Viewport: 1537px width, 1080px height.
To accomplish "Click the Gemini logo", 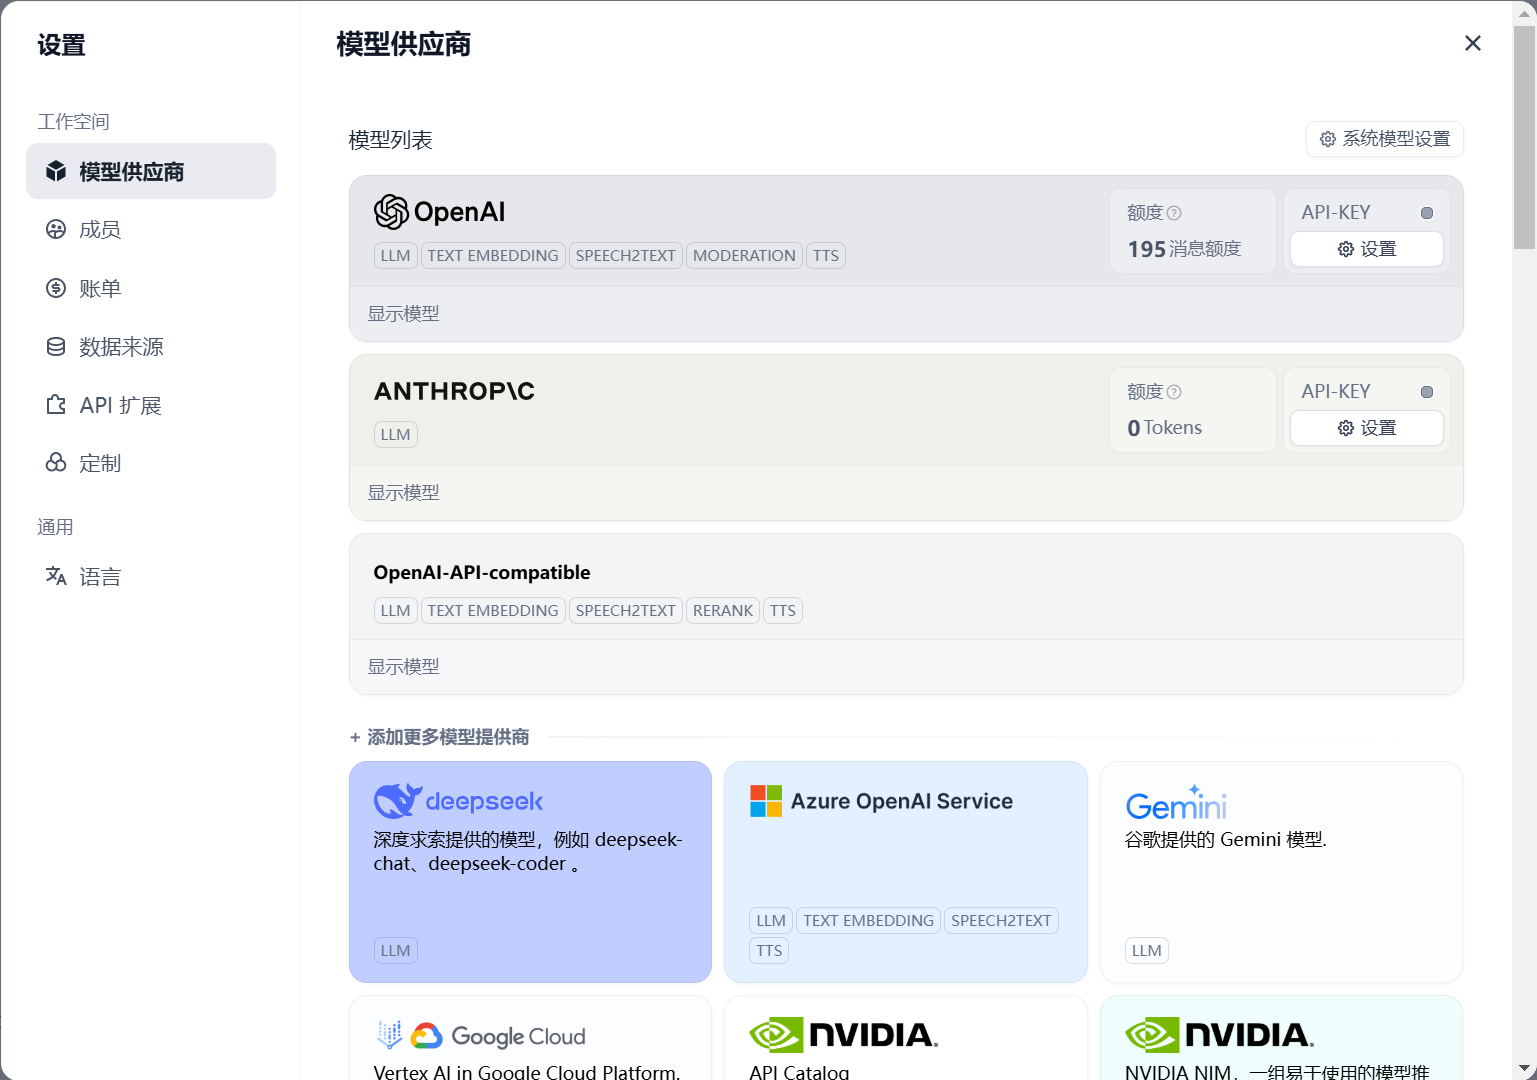I will click(1176, 803).
